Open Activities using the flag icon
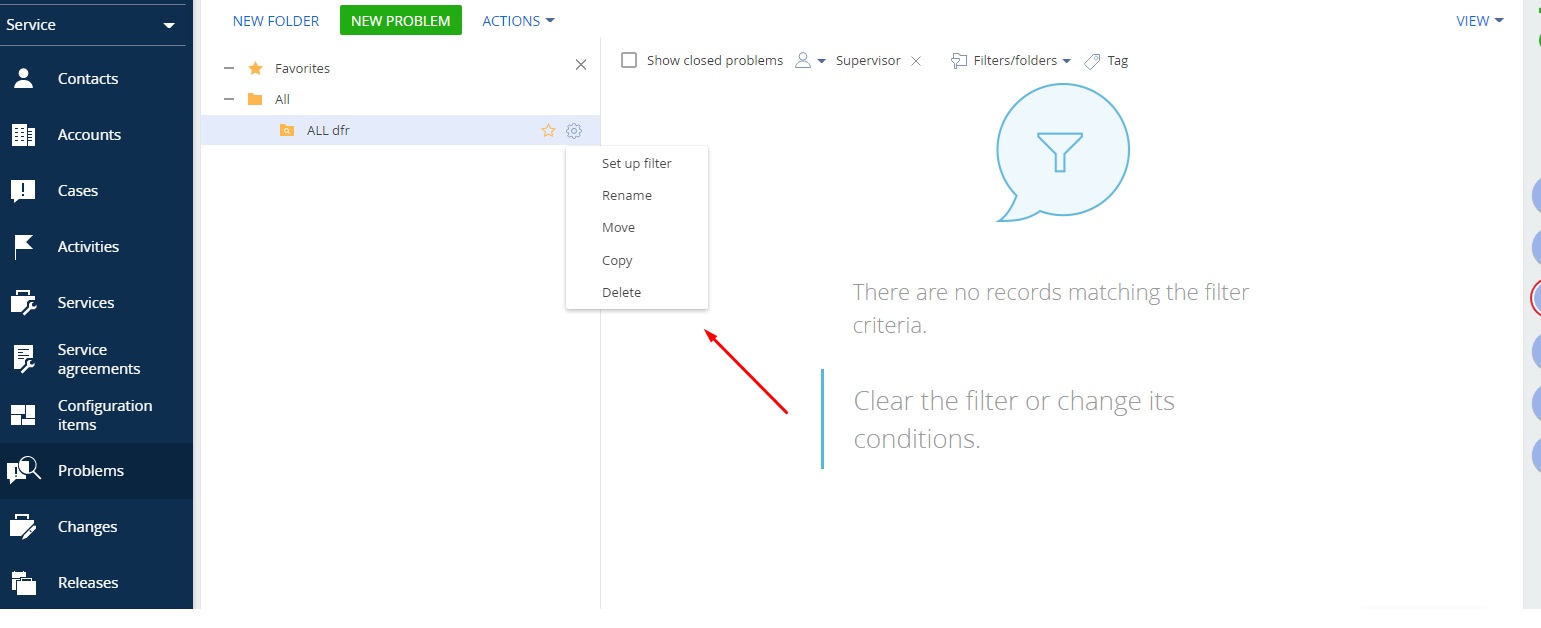This screenshot has height=628, width=1541. 23,247
